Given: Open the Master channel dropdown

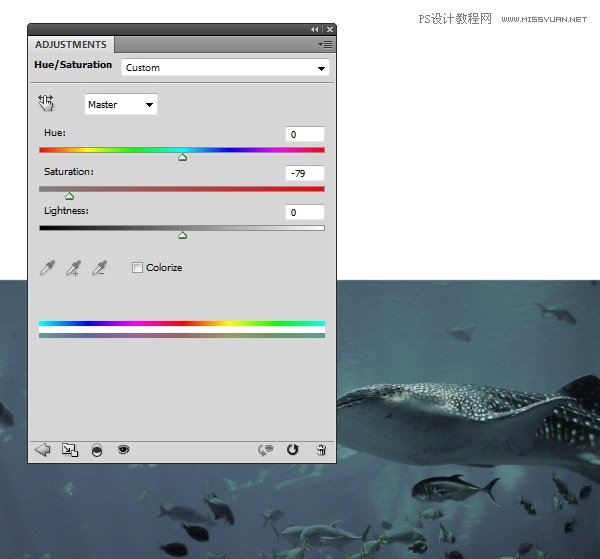Looking at the screenshot, I should (x=120, y=104).
